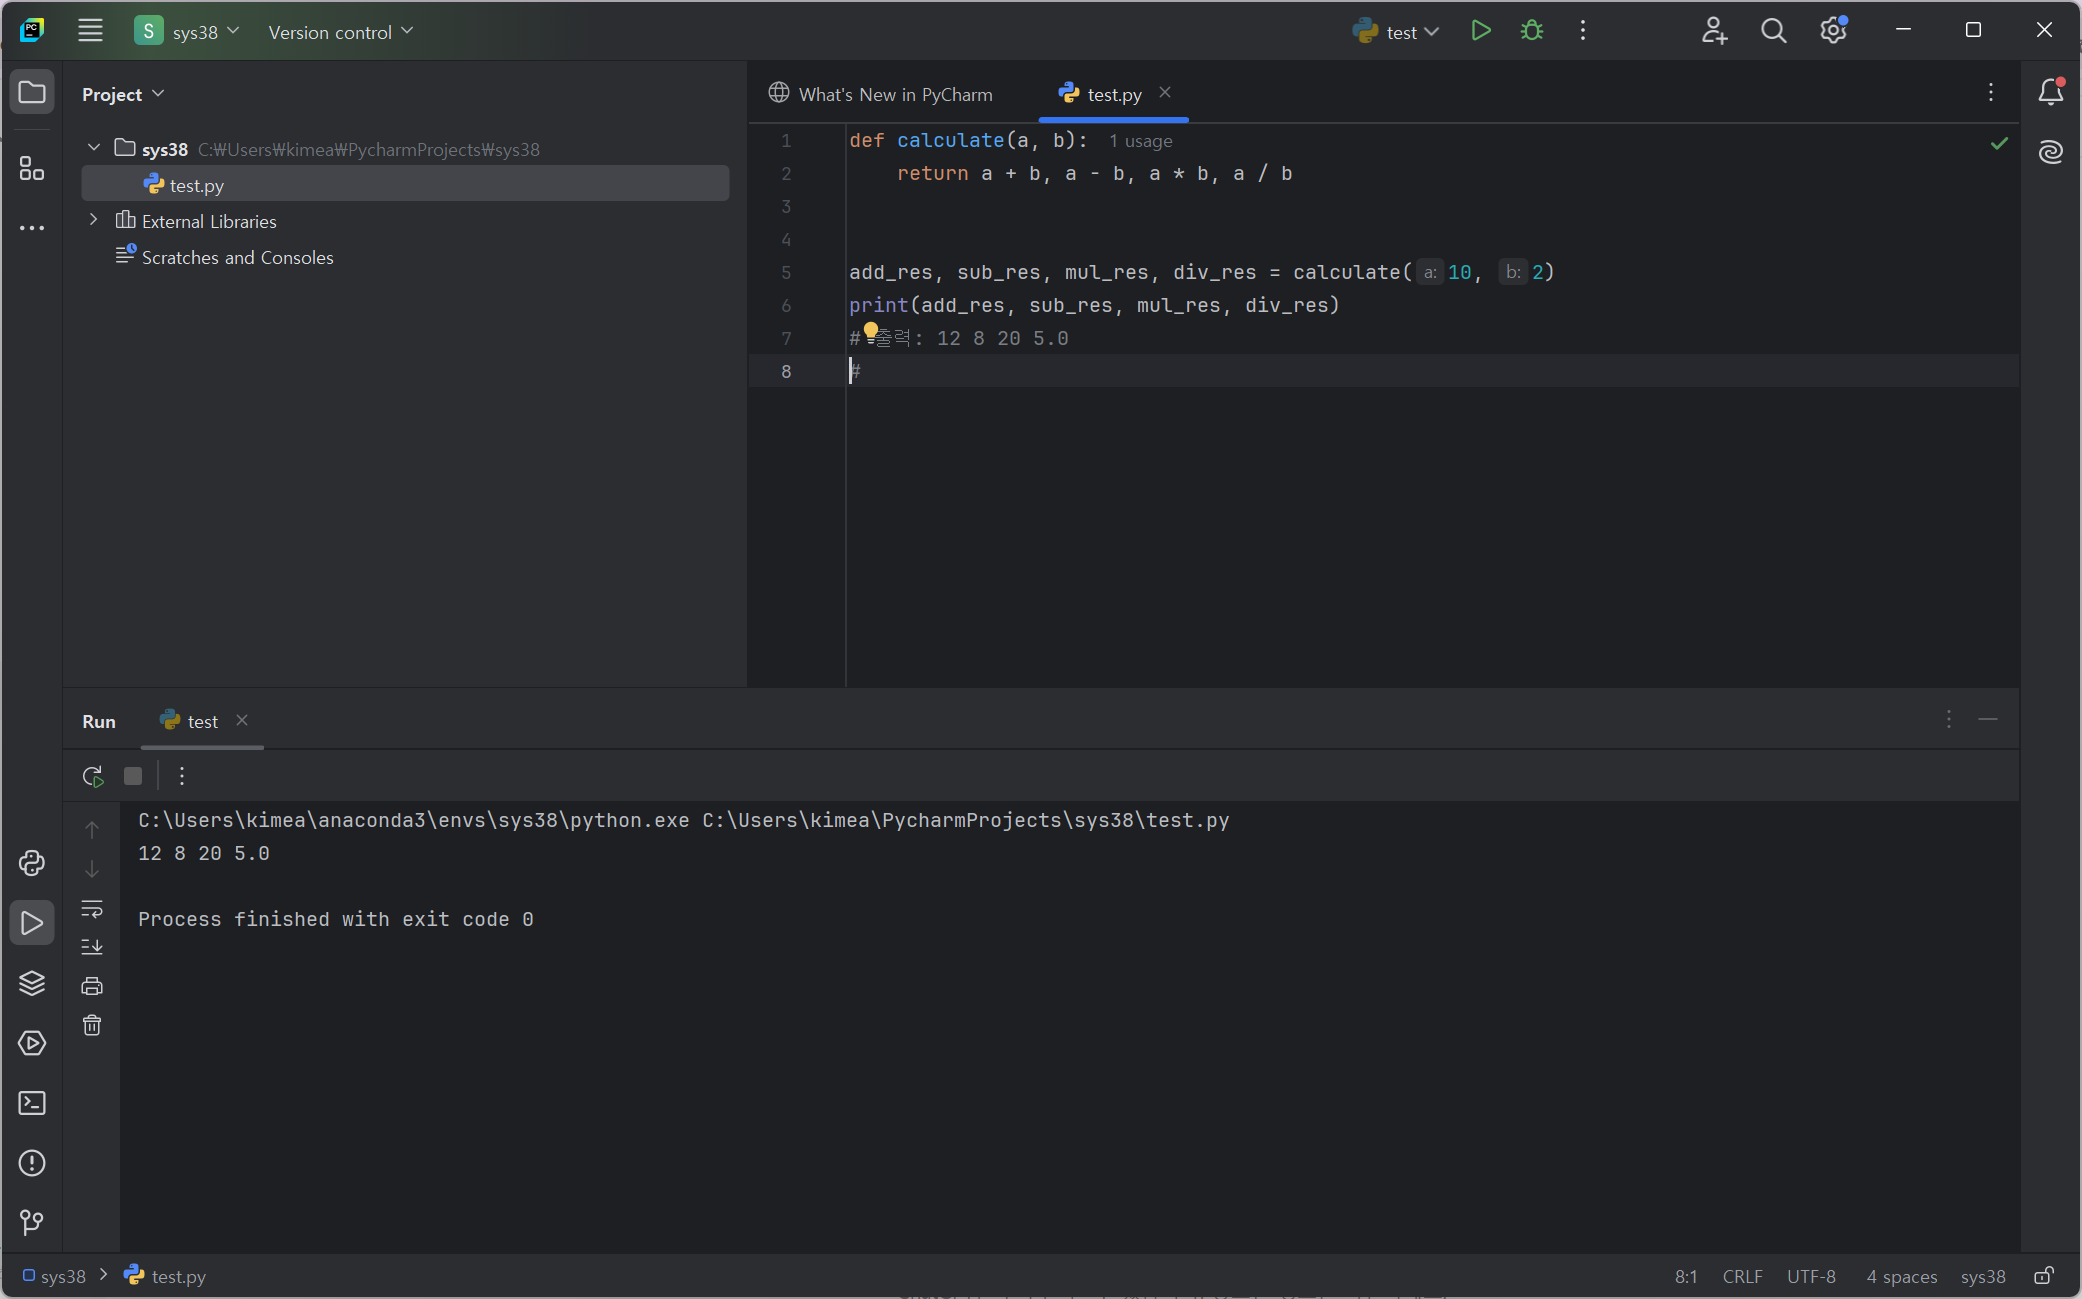This screenshot has height=1299, width=2082.
Task: Click the green Run button in top toolbar
Action: tap(1481, 31)
